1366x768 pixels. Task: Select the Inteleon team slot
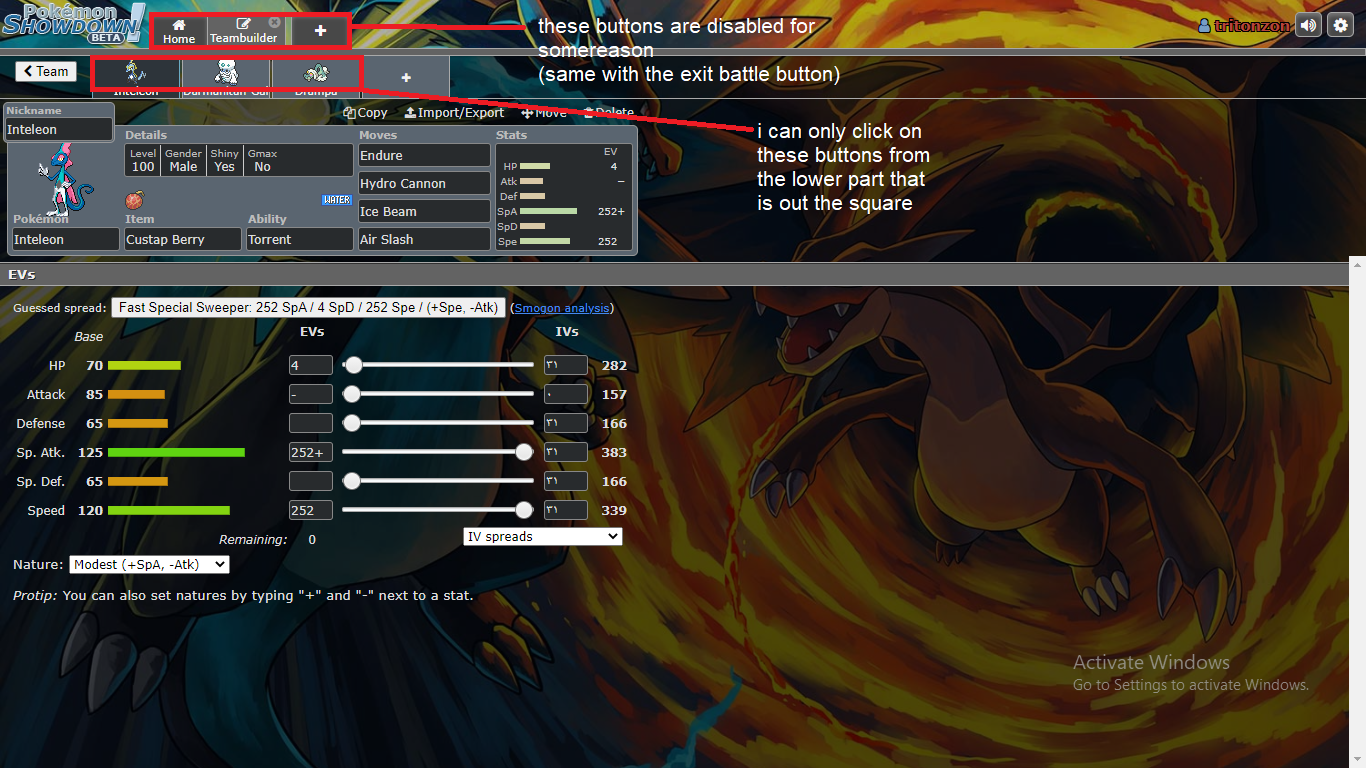[136, 76]
